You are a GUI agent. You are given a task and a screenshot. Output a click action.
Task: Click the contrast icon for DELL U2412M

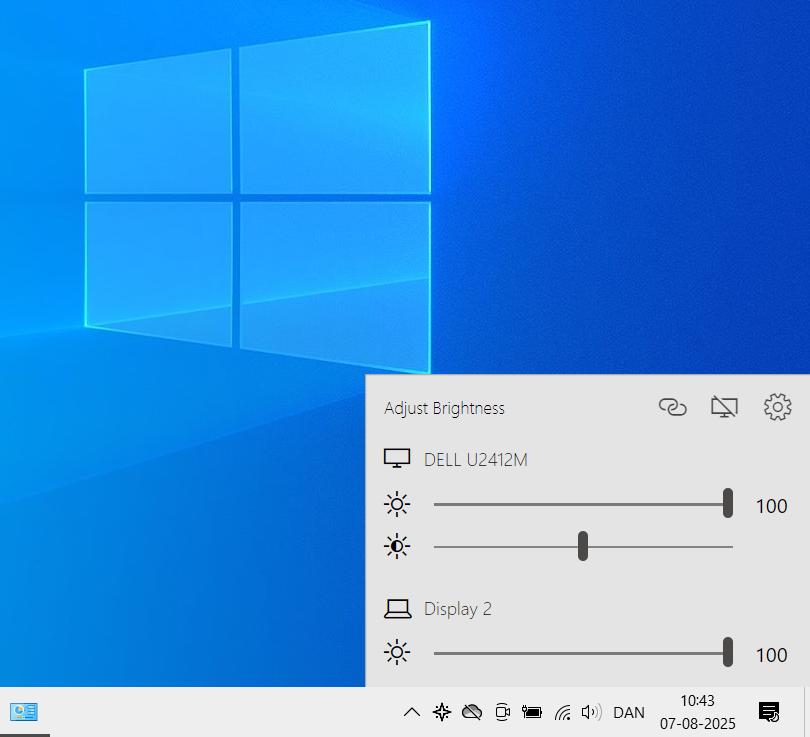coord(397,547)
